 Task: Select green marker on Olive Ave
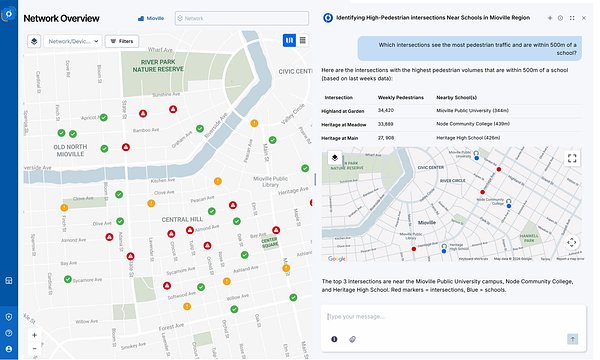click(120, 221)
